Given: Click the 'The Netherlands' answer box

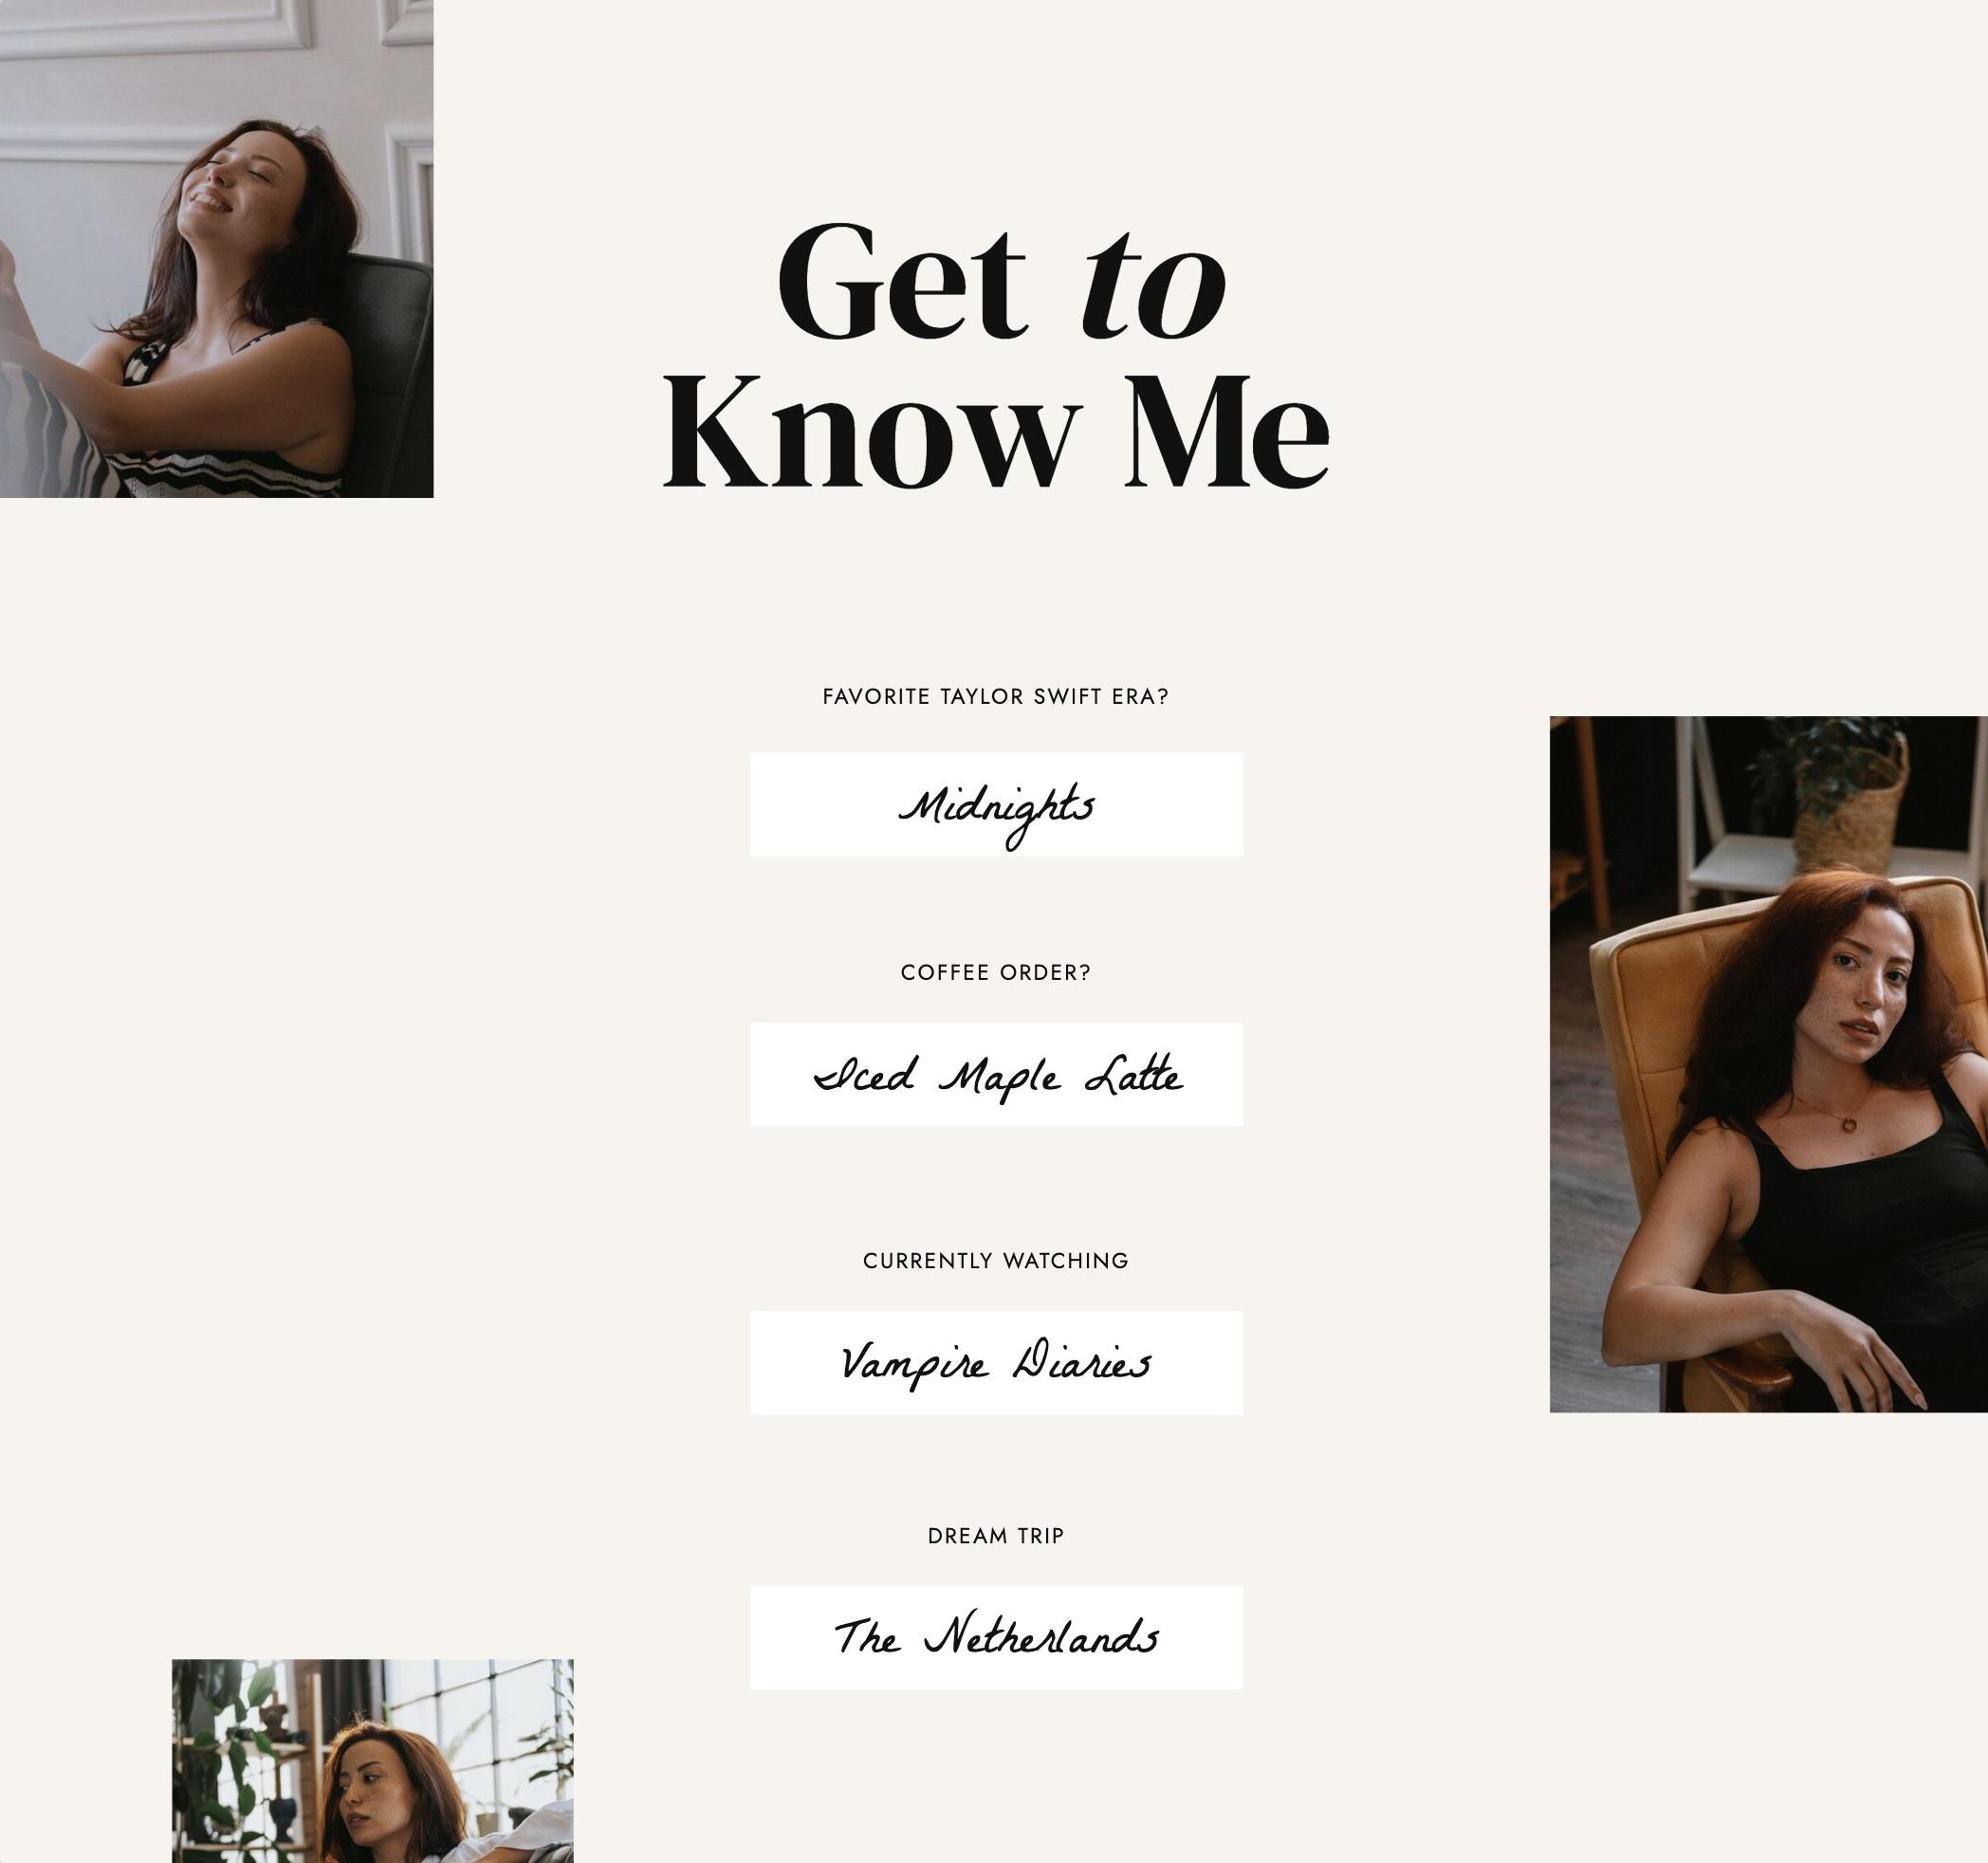Looking at the screenshot, I should click(x=996, y=1637).
